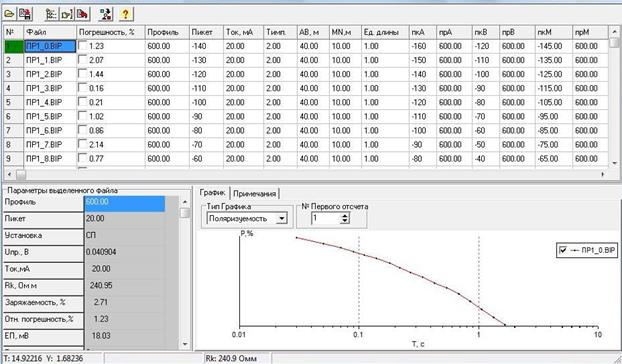622x364 pixels.
Task: Open the Тип Графика dropdown list
Action: [281, 218]
